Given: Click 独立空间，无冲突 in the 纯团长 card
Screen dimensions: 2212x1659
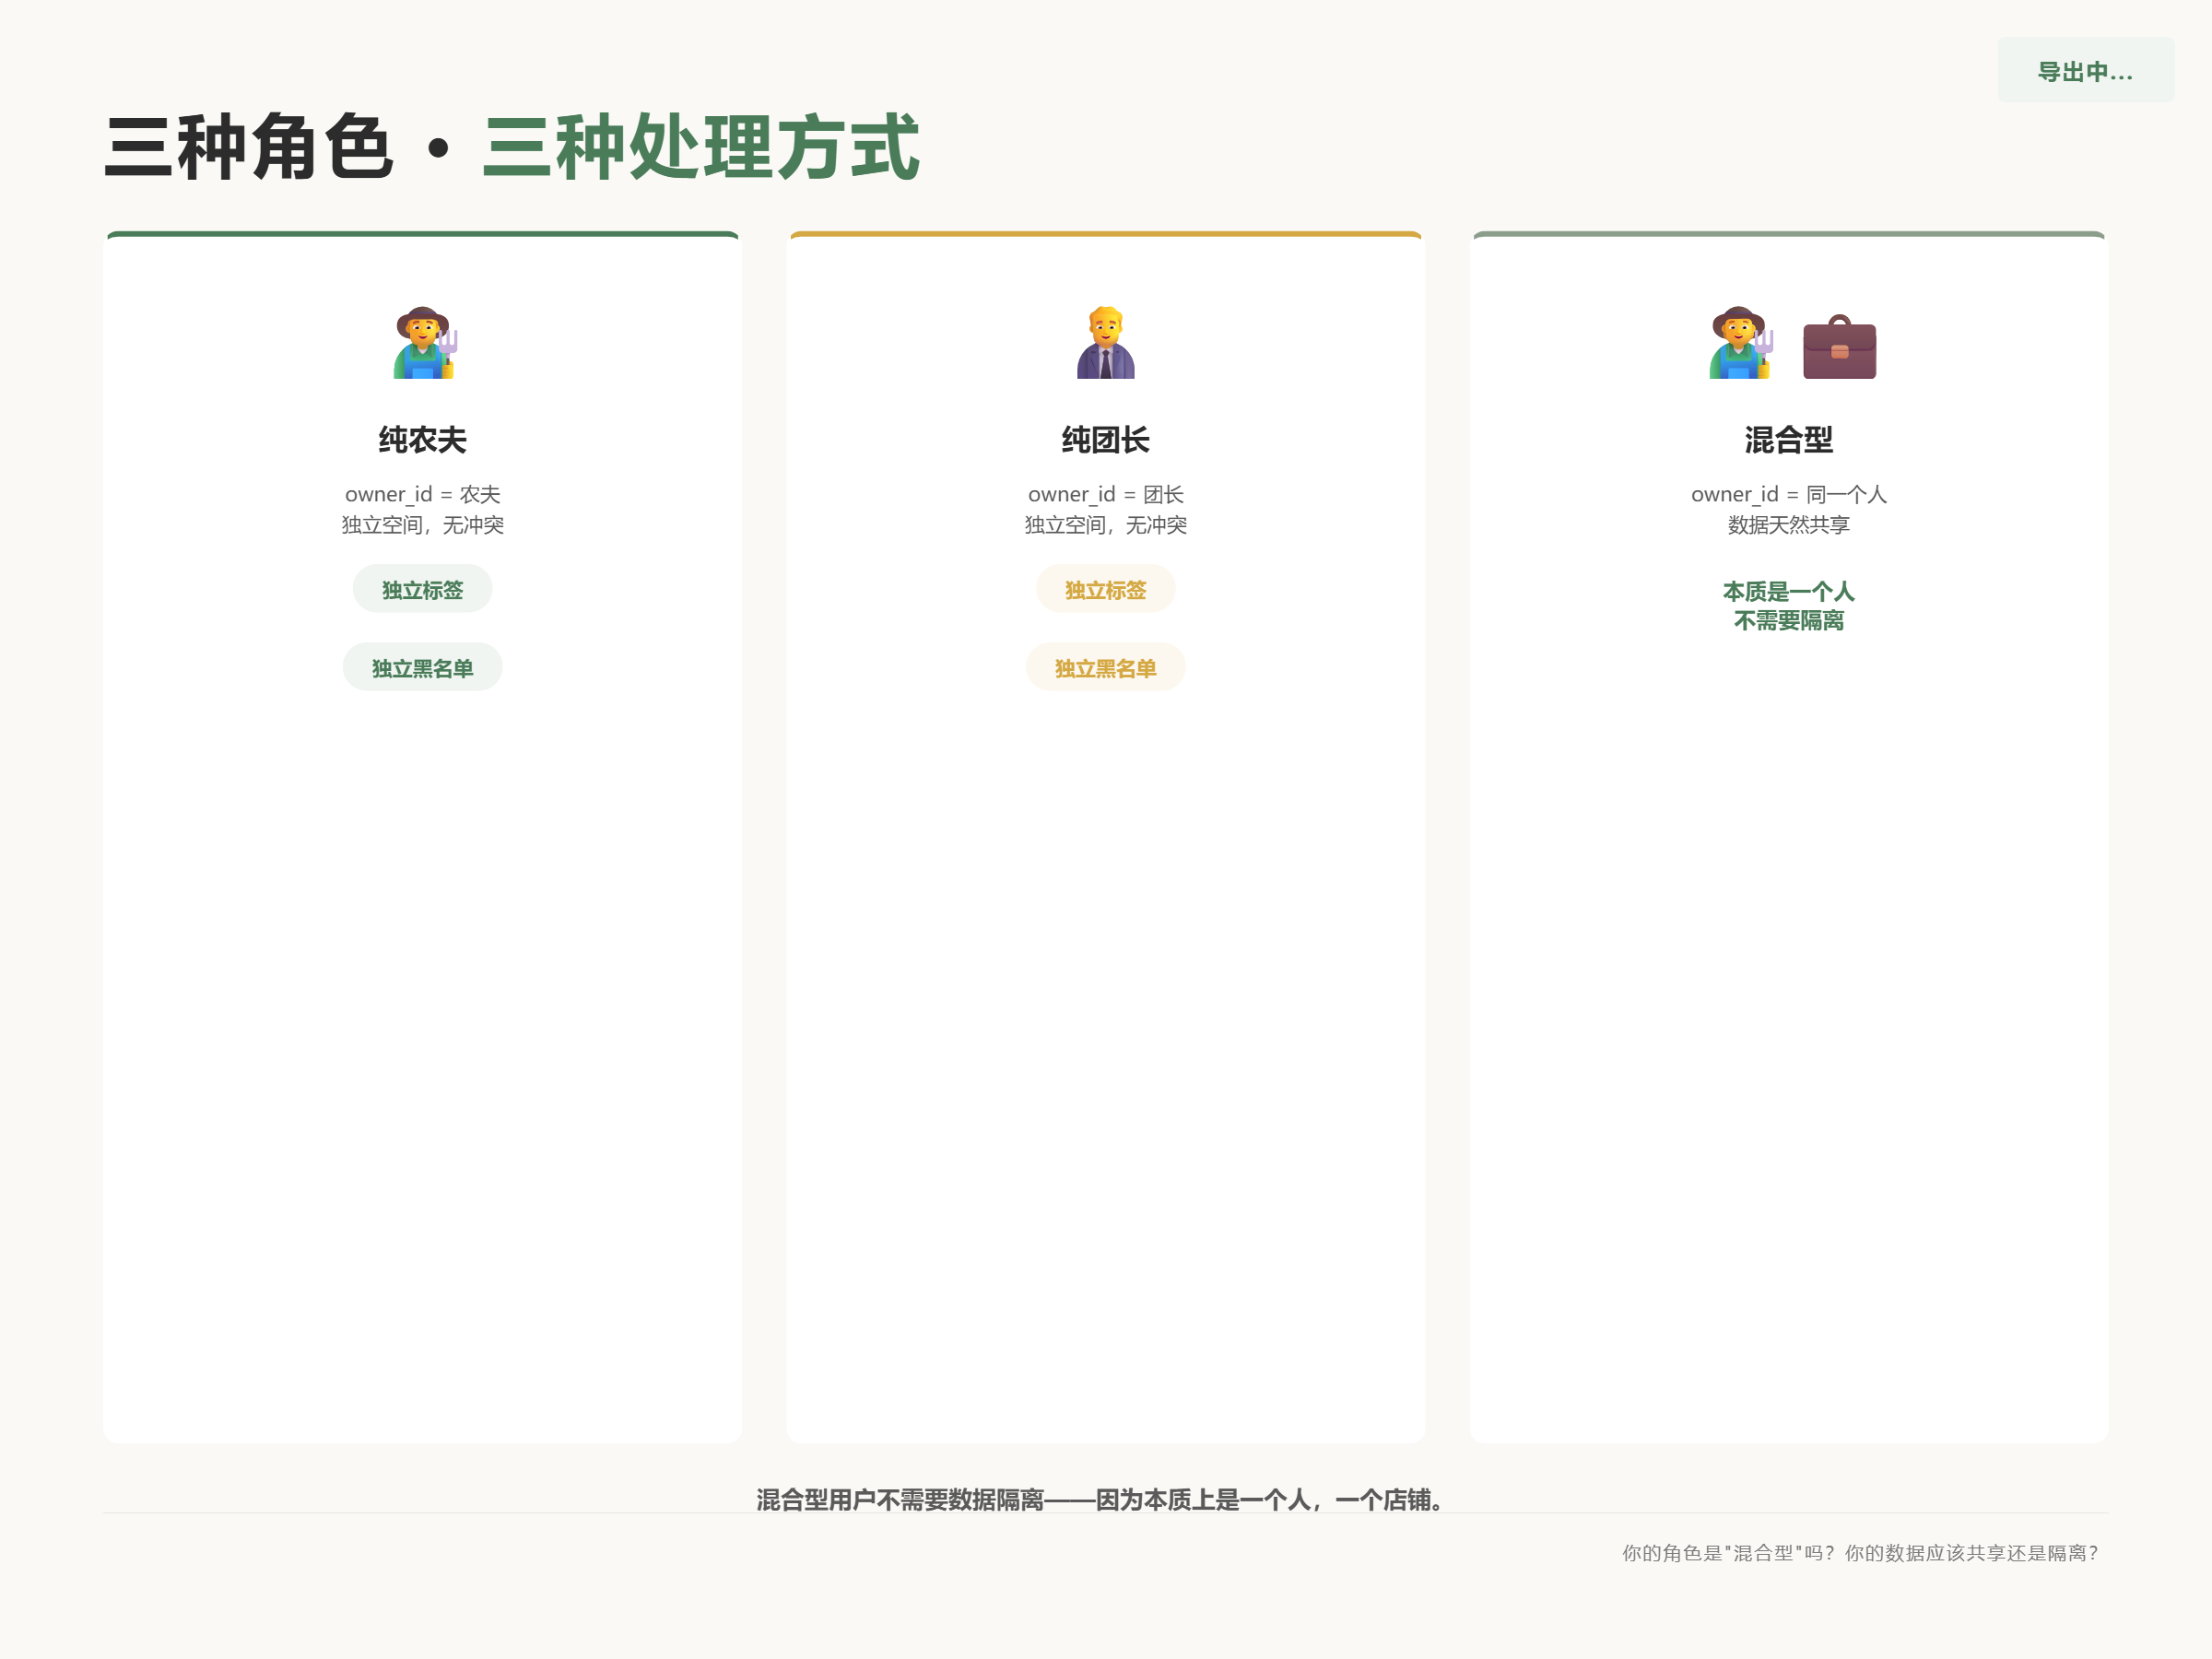Looking at the screenshot, I should (x=1105, y=525).
